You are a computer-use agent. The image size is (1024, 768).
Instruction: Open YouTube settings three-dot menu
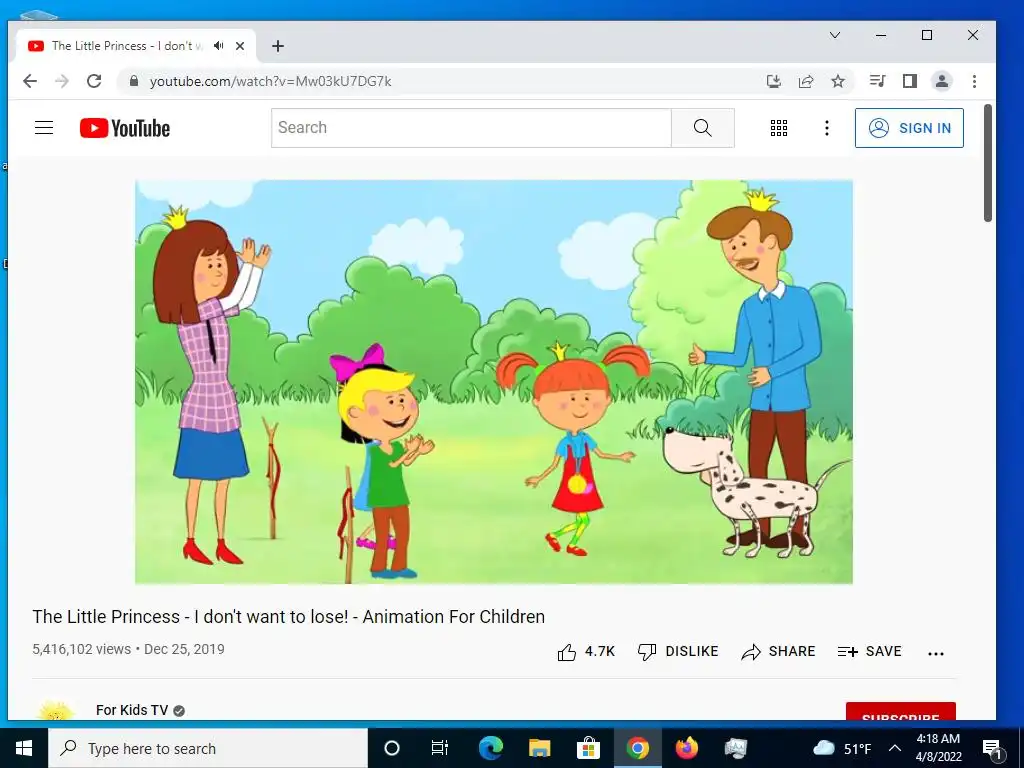click(x=827, y=128)
